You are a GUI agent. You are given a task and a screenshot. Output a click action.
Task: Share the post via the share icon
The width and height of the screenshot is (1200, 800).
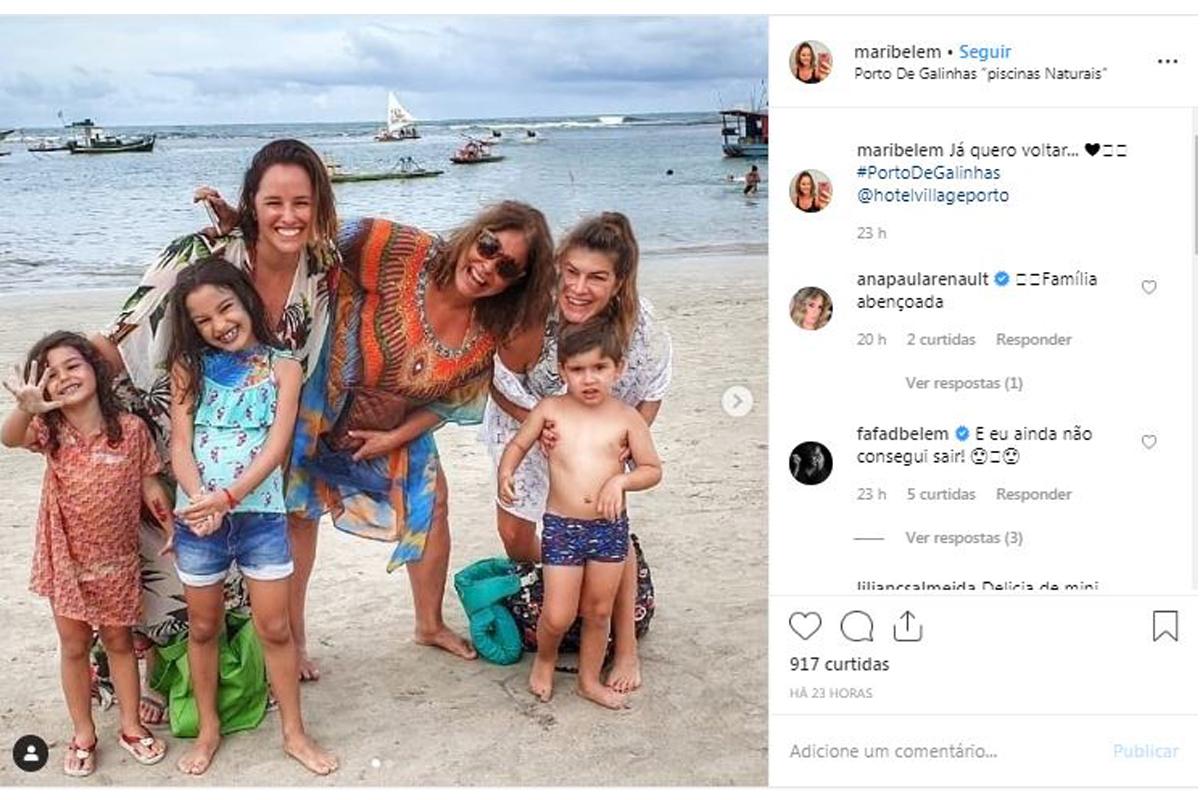(907, 626)
